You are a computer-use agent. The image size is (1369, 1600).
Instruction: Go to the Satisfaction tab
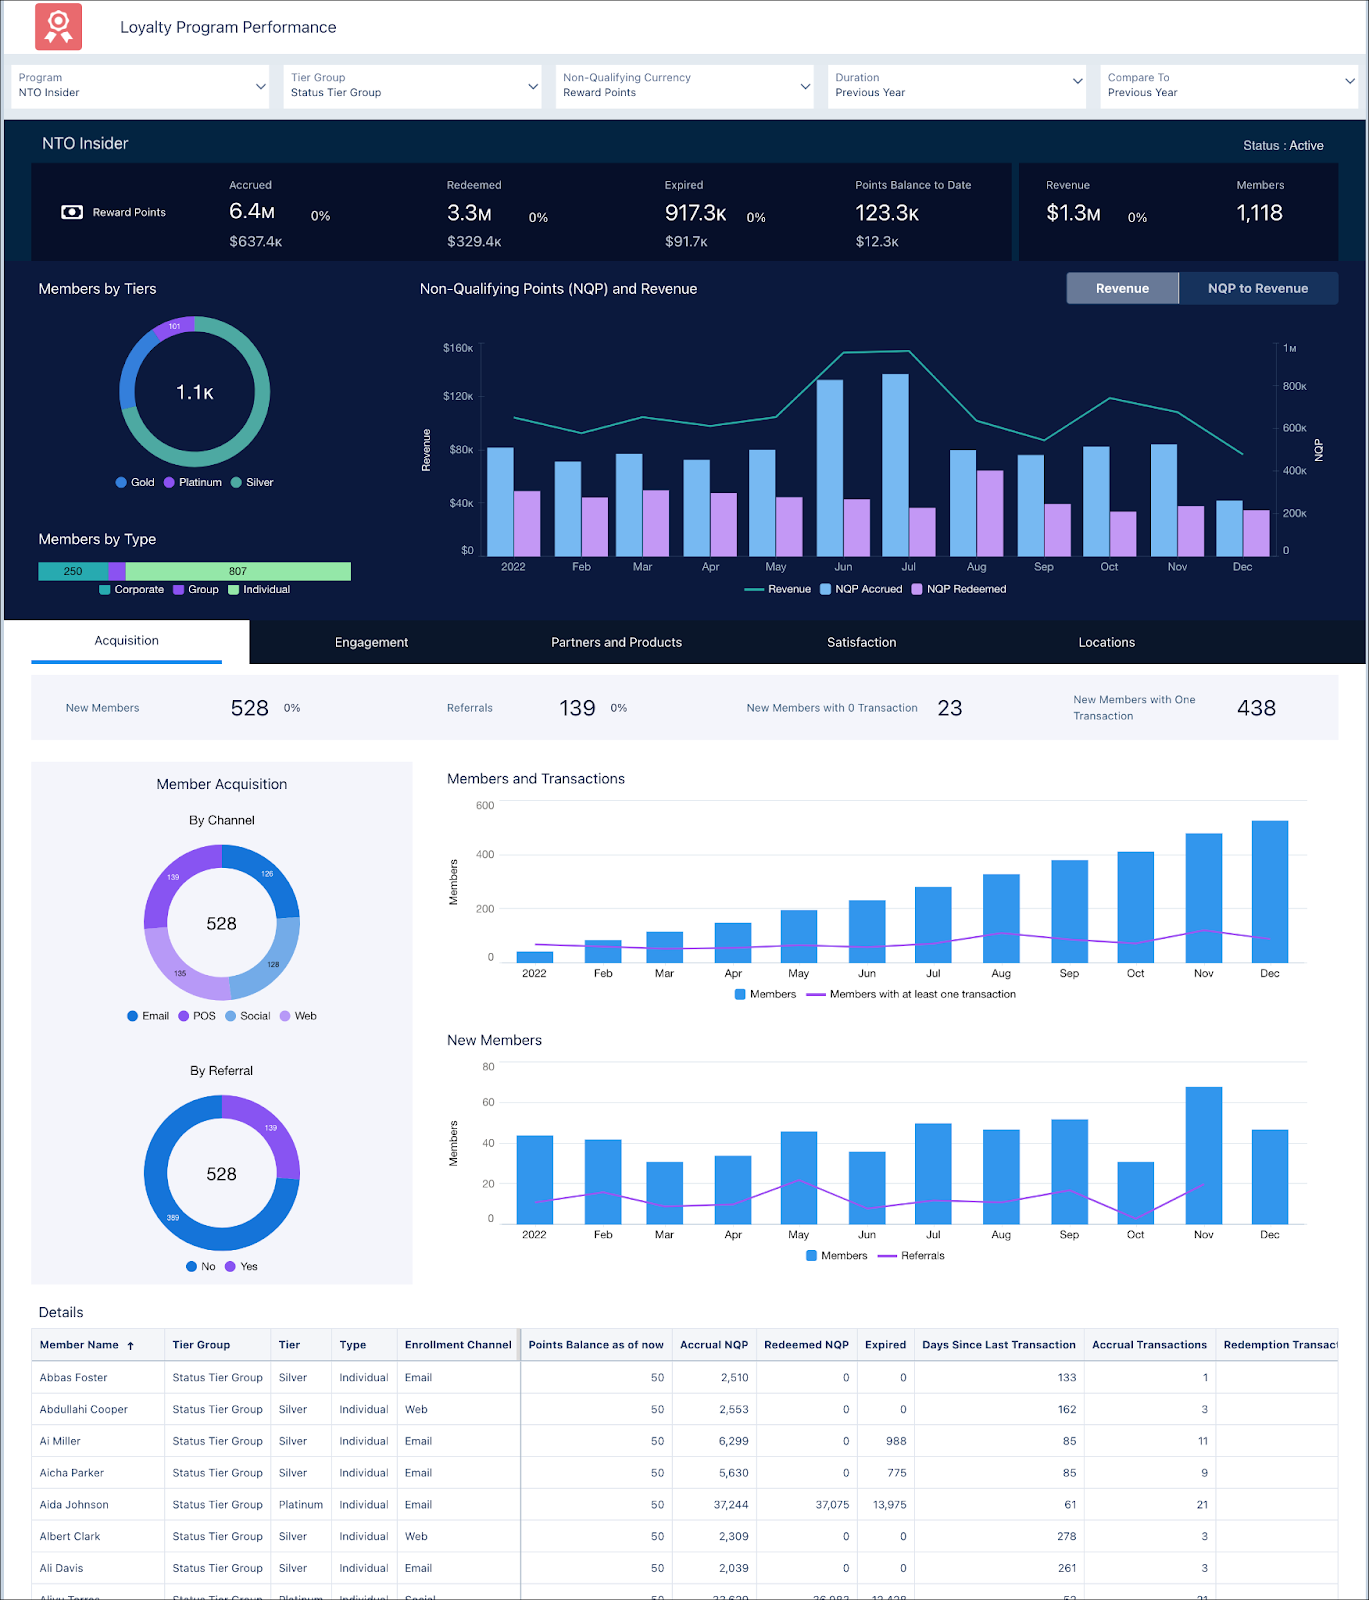861,642
